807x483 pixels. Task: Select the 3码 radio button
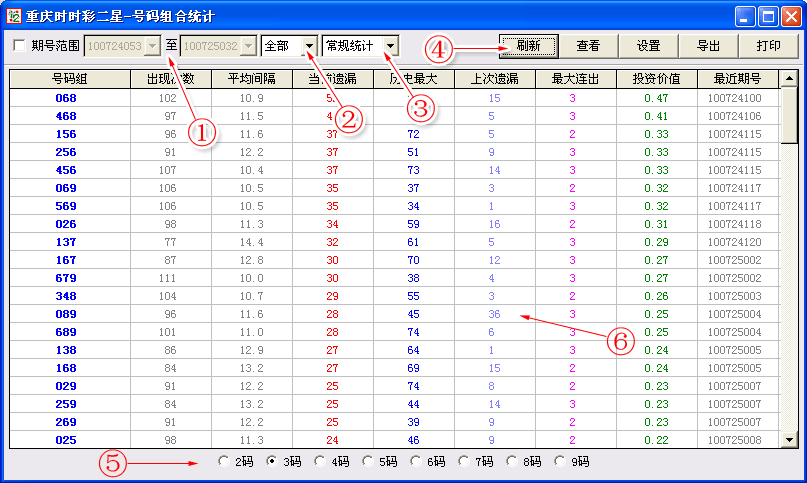click(x=272, y=461)
